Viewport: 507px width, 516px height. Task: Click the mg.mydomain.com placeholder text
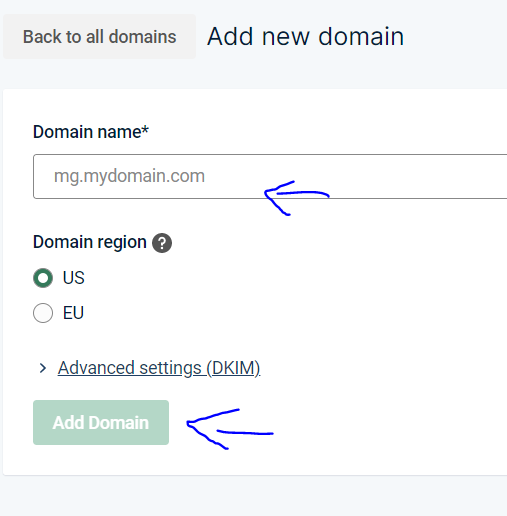coord(129,176)
